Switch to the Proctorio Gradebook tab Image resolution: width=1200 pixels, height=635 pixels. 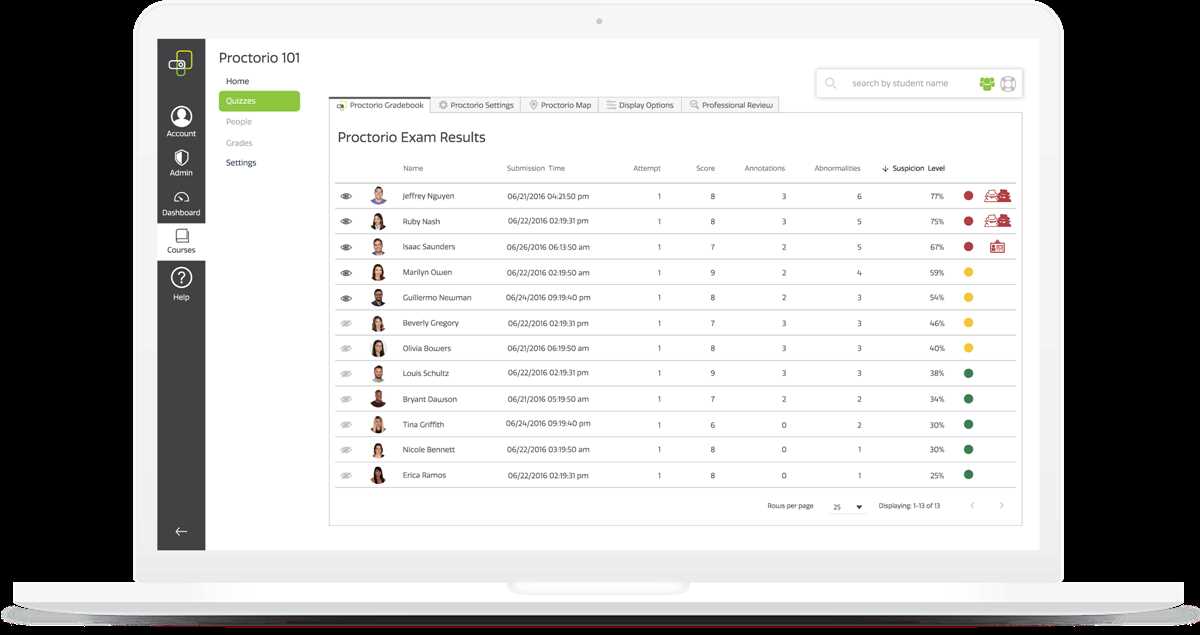381,105
